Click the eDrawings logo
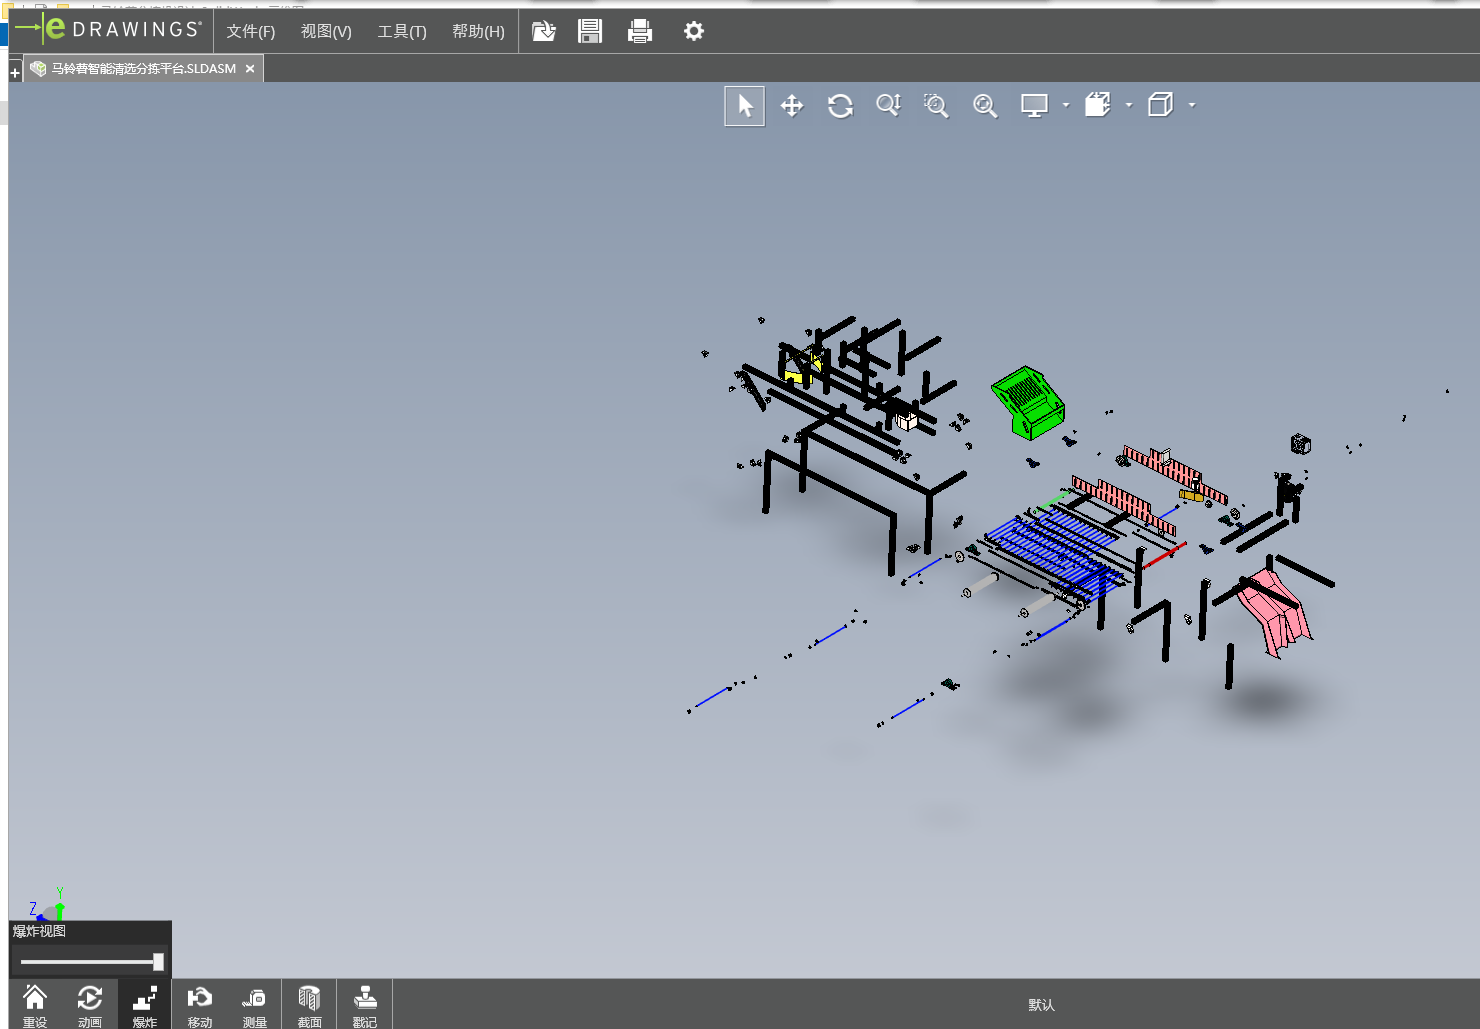1480x1029 pixels. (108, 29)
